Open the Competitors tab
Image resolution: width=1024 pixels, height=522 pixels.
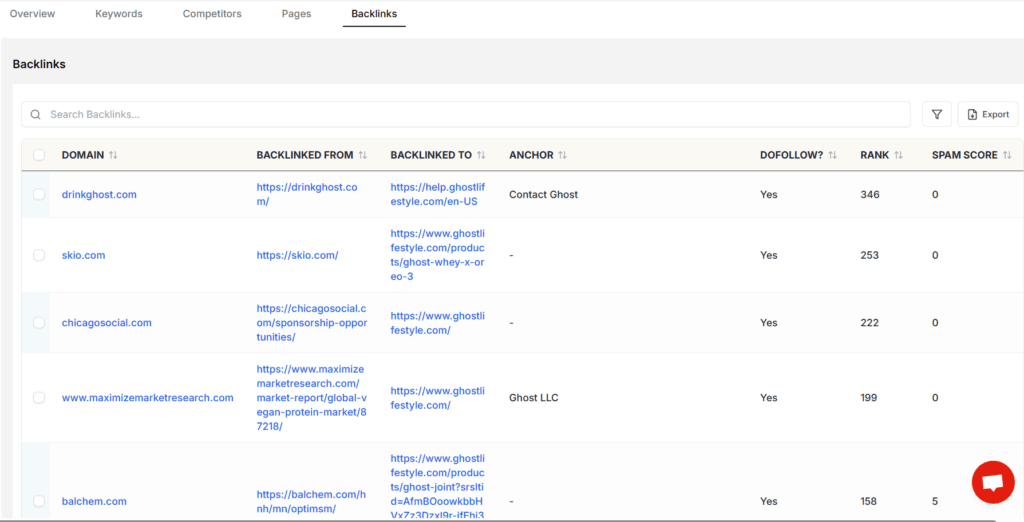coord(212,14)
